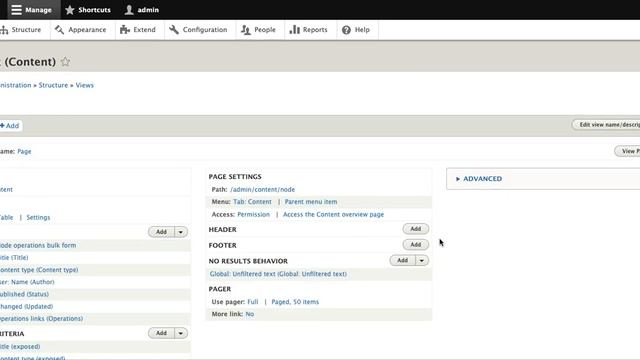Click Add button for Footer
Screen dimensions: 640x360
coord(416,245)
